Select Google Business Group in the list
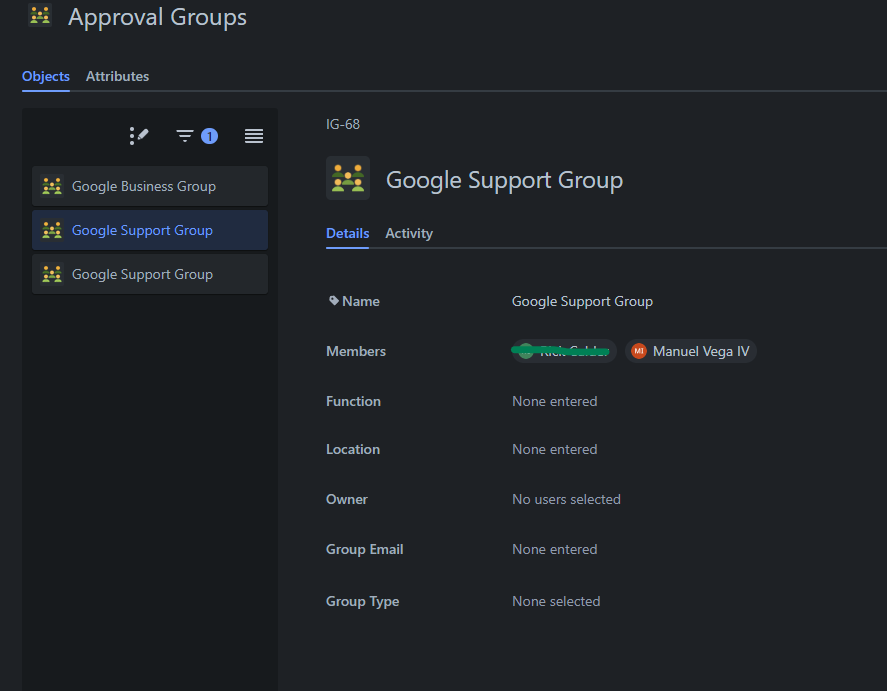The width and height of the screenshot is (887, 691). pyautogui.click(x=150, y=186)
